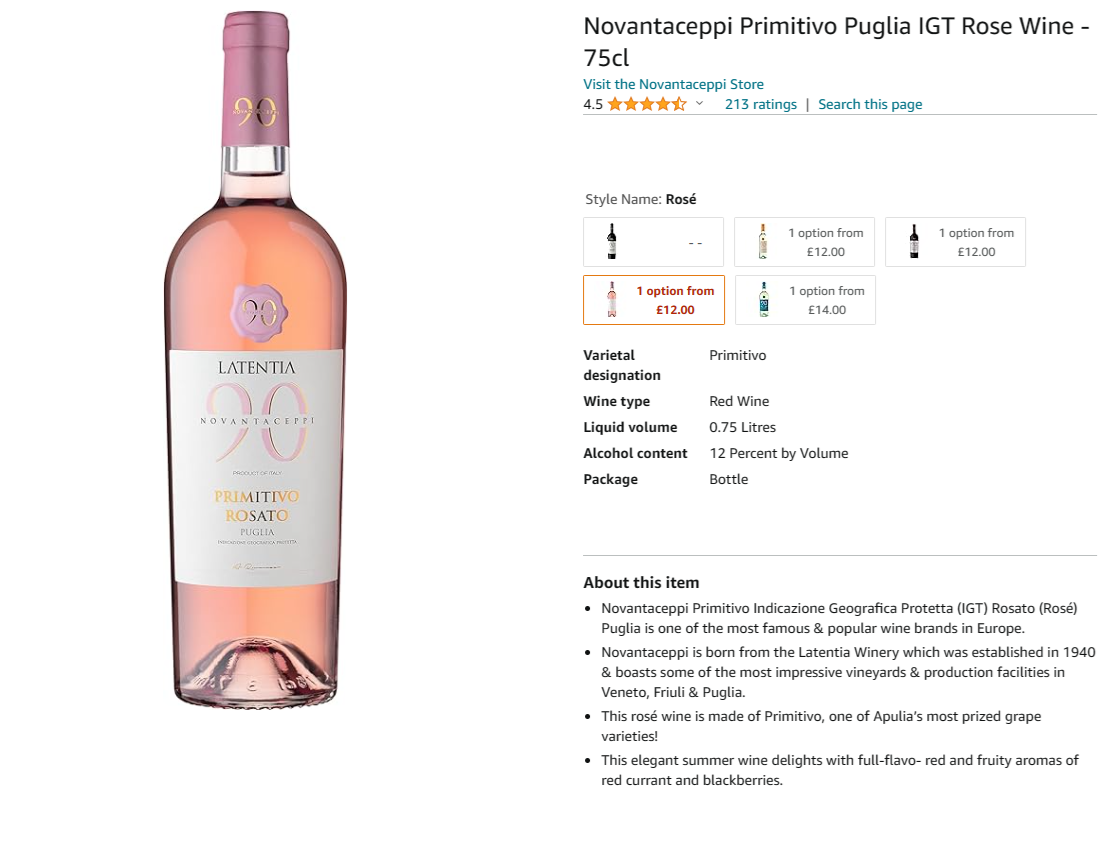Click the About this item heading
Image resolution: width=1111 pixels, height=854 pixels.
641,582
